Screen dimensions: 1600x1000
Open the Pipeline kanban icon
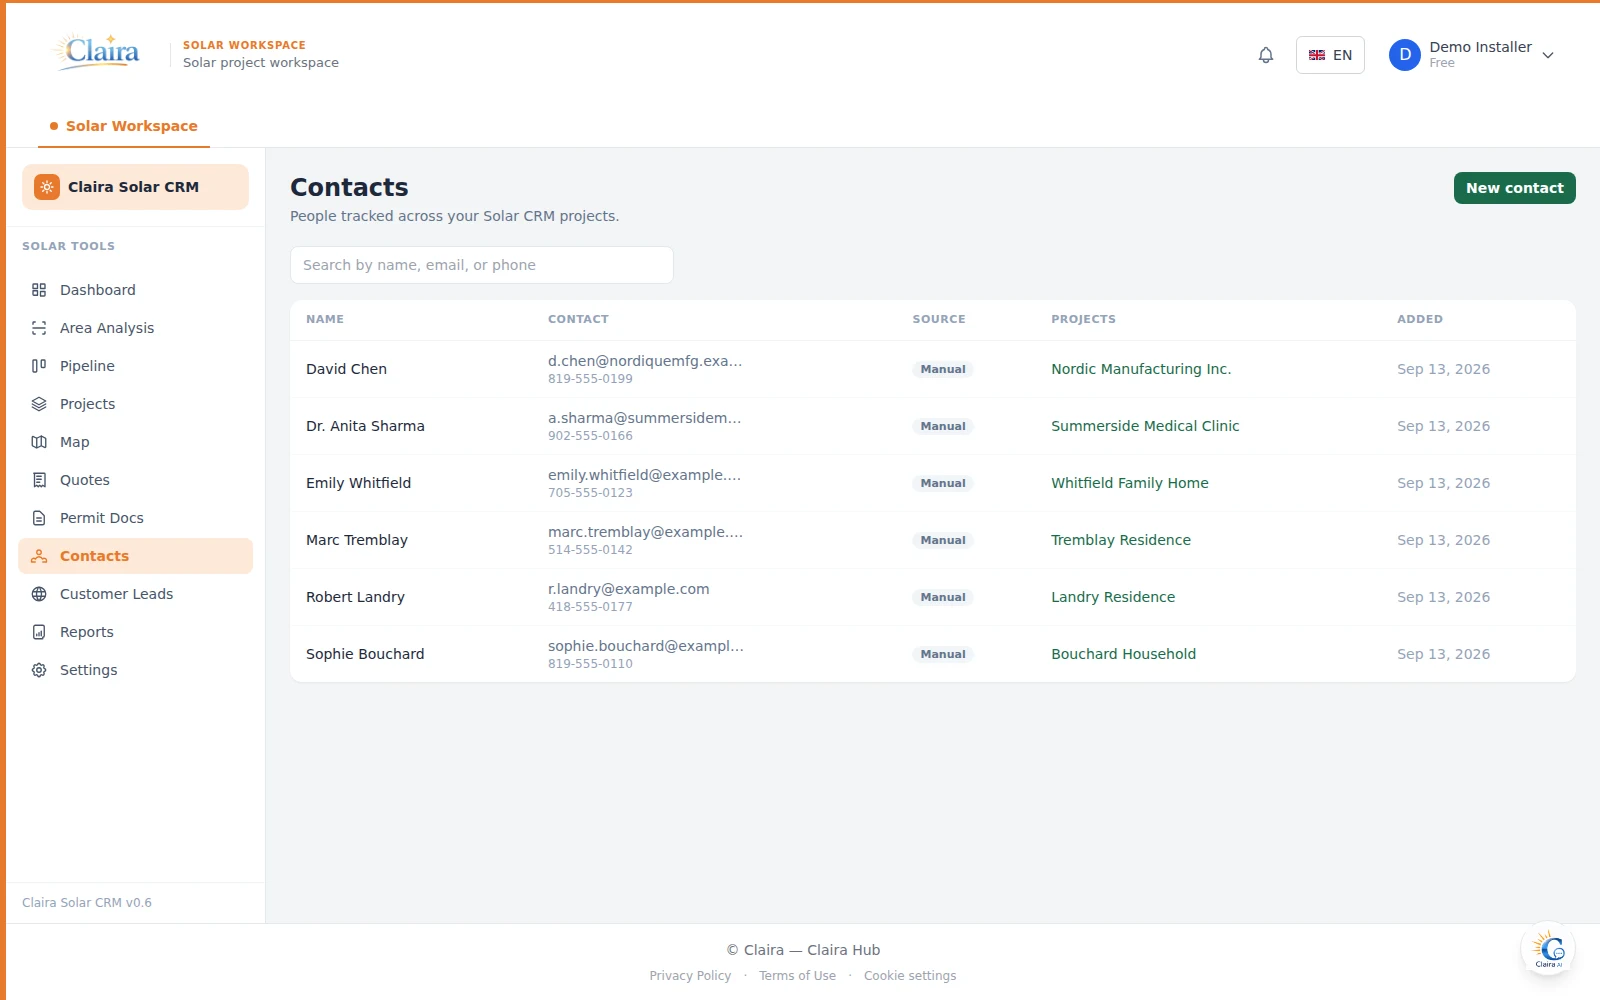tap(39, 366)
